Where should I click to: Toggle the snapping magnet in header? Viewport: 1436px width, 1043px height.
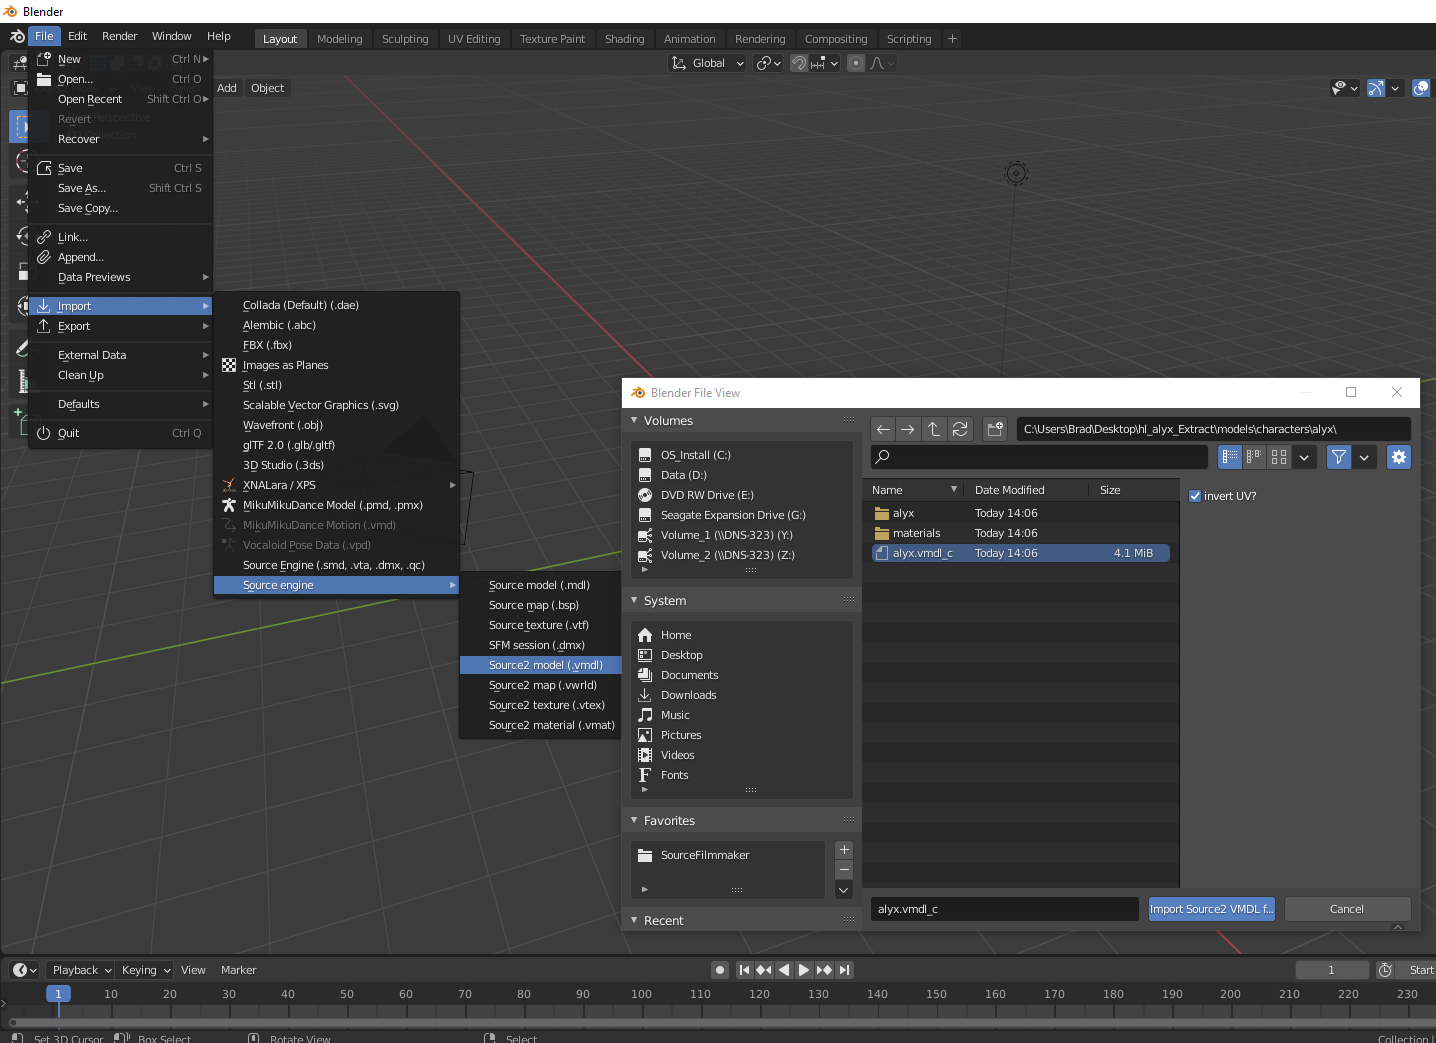point(799,63)
